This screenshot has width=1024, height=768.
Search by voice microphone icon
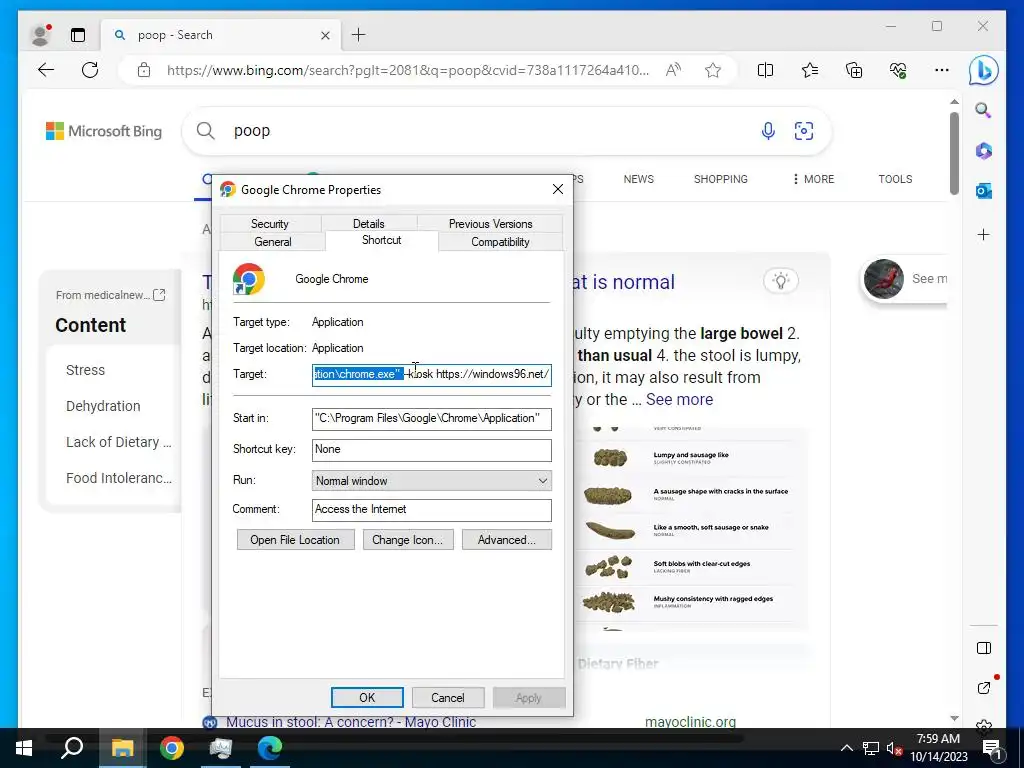(x=768, y=131)
